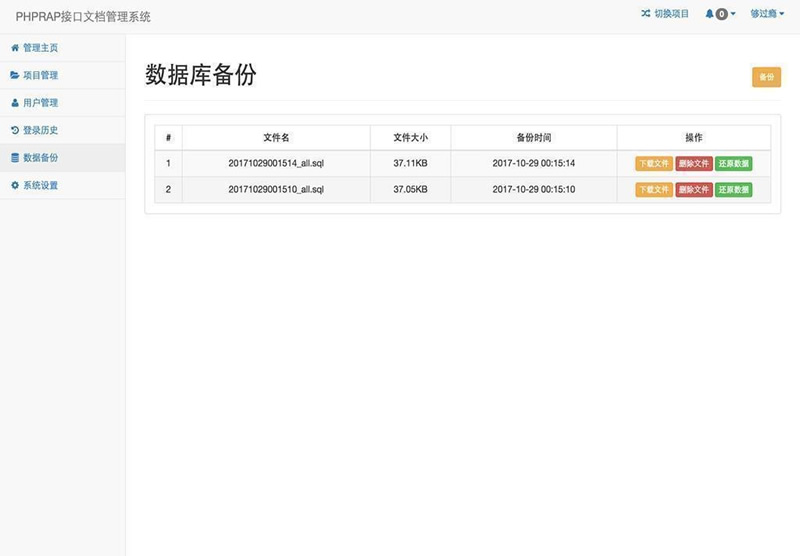This screenshot has height=556, width=800.
Task: Click the user icon beside 用户管理
Action: [x=14, y=103]
